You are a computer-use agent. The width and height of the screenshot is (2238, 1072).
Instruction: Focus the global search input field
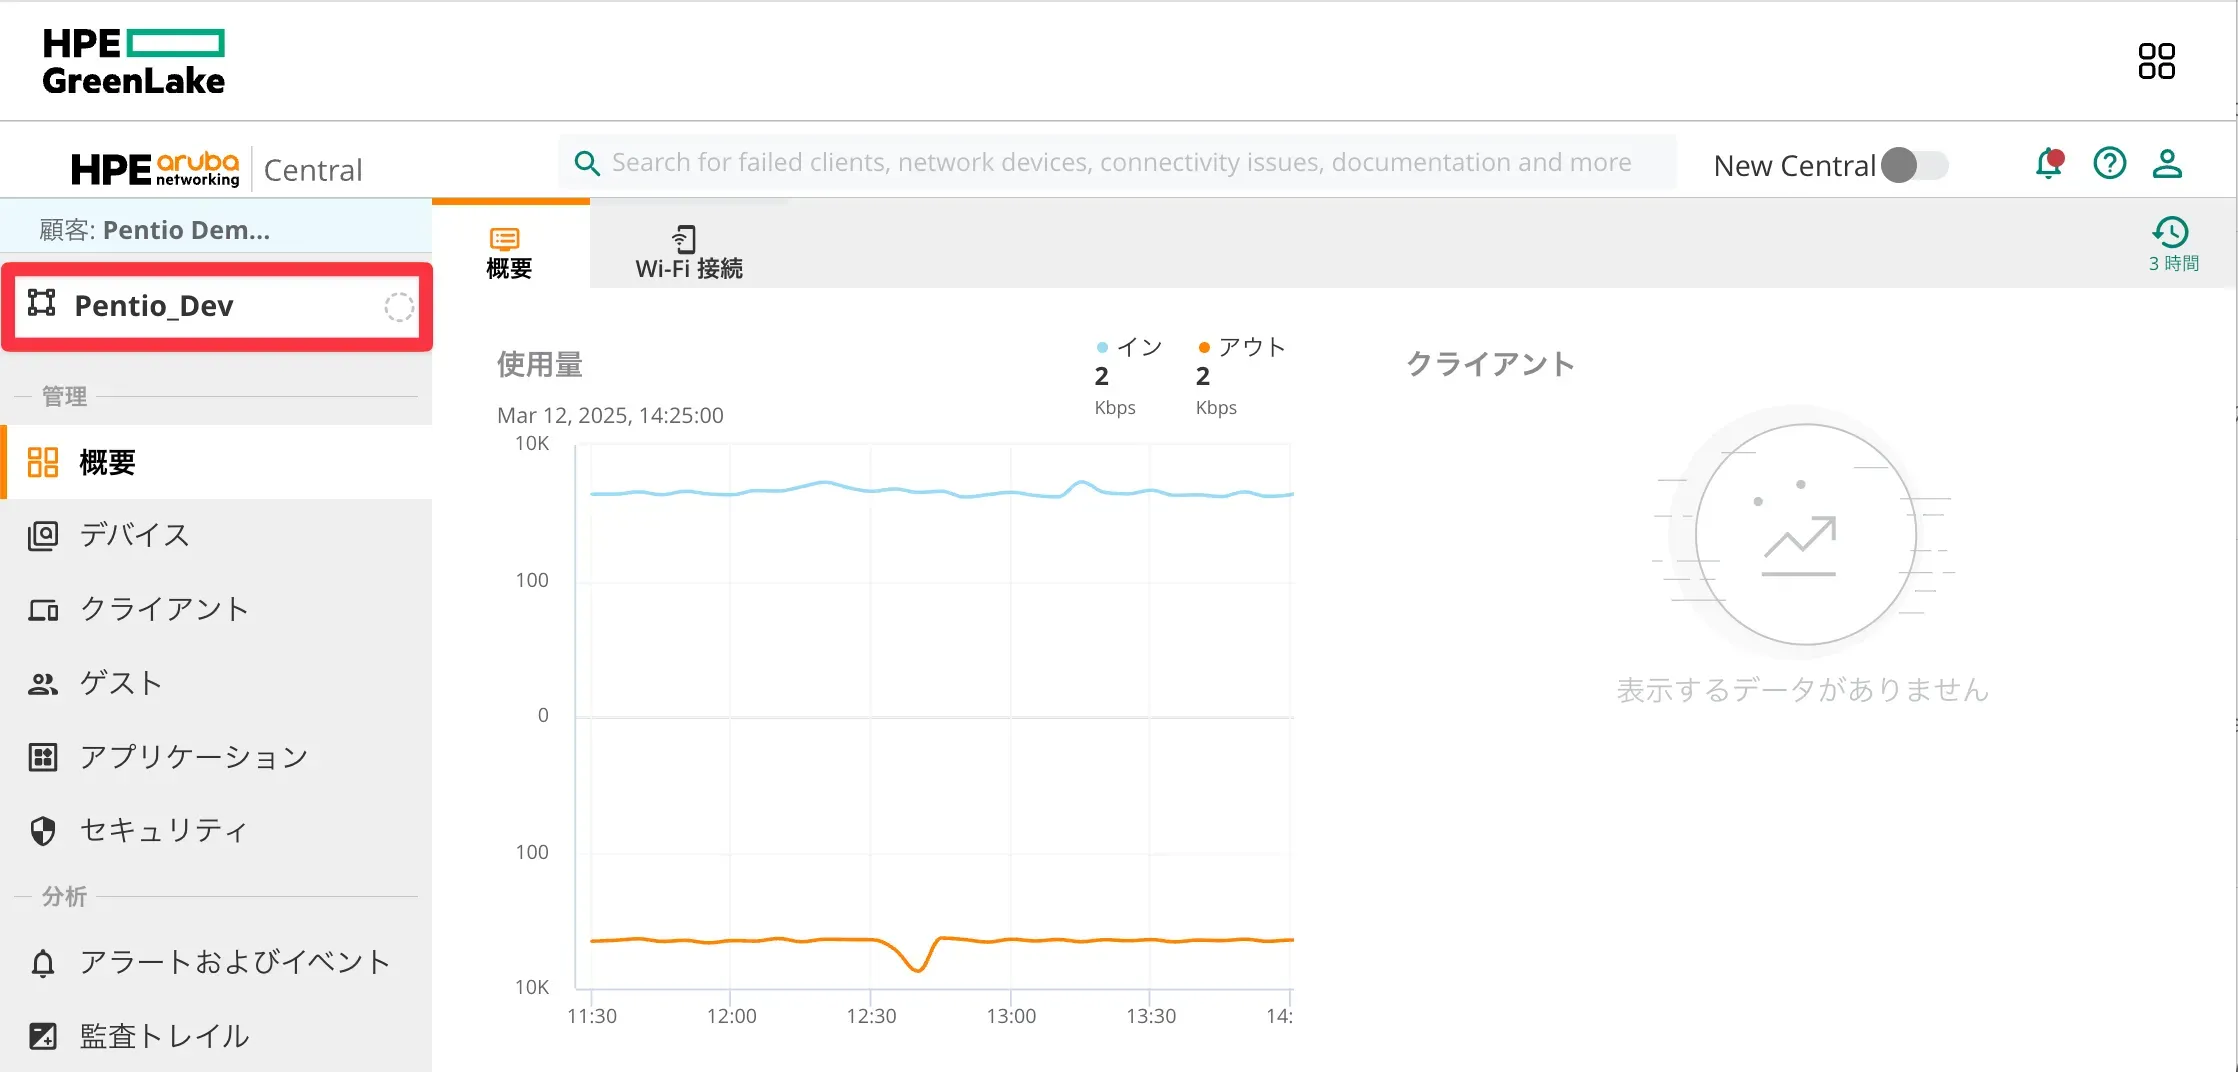click(x=1120, y=163)
